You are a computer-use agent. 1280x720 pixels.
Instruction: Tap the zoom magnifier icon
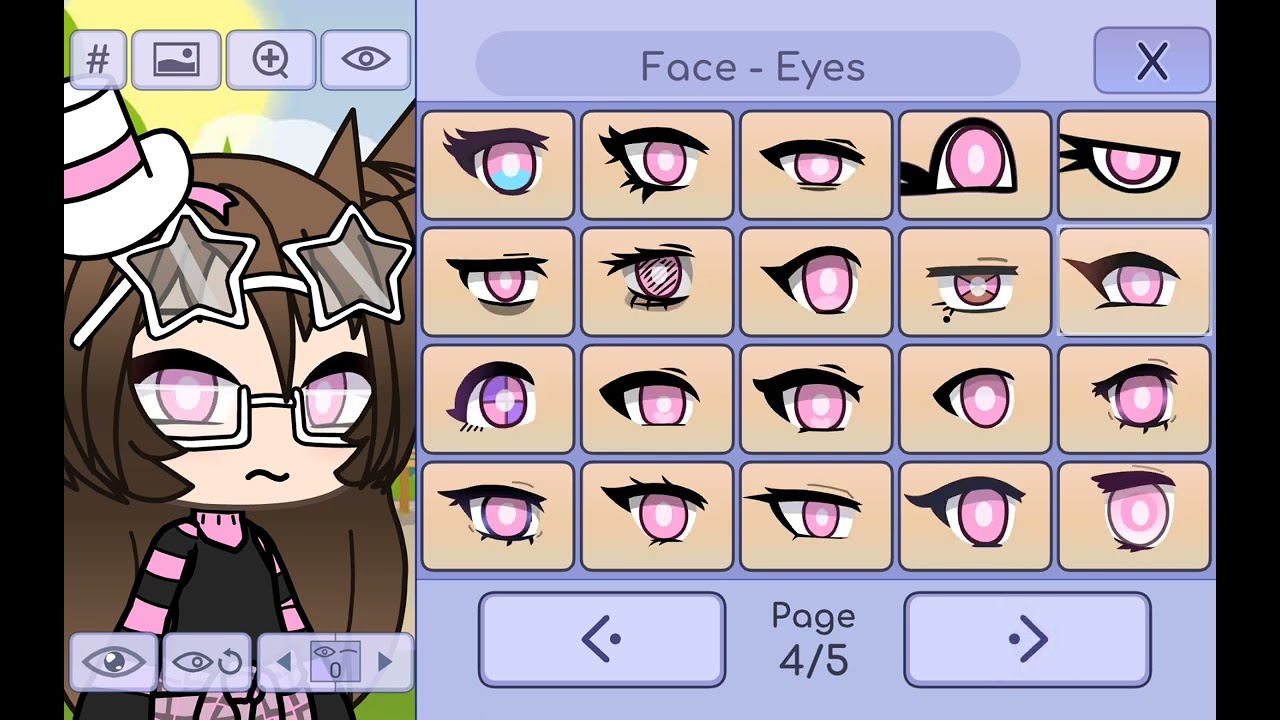pos(271,60)
